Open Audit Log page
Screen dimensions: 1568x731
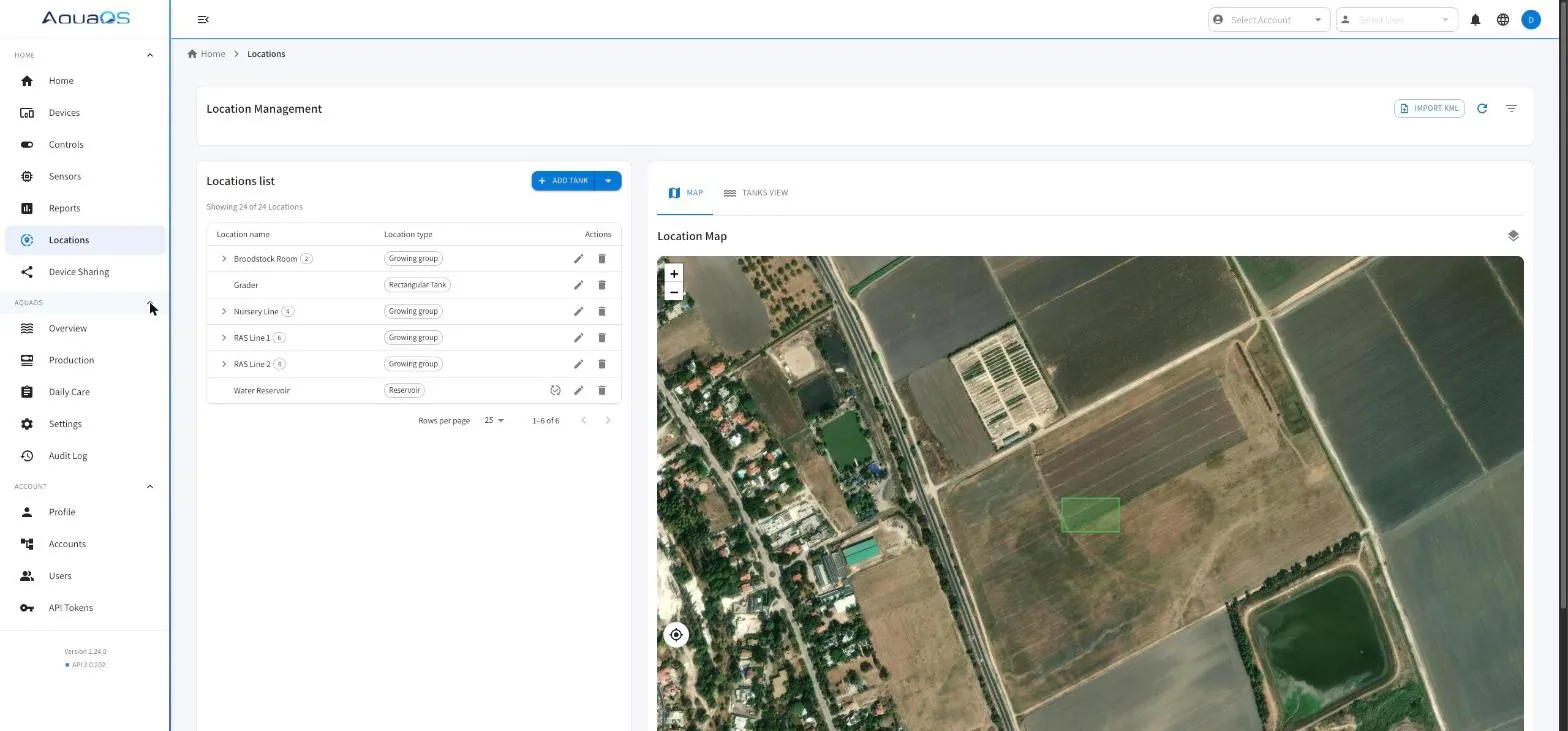point(85,456)
